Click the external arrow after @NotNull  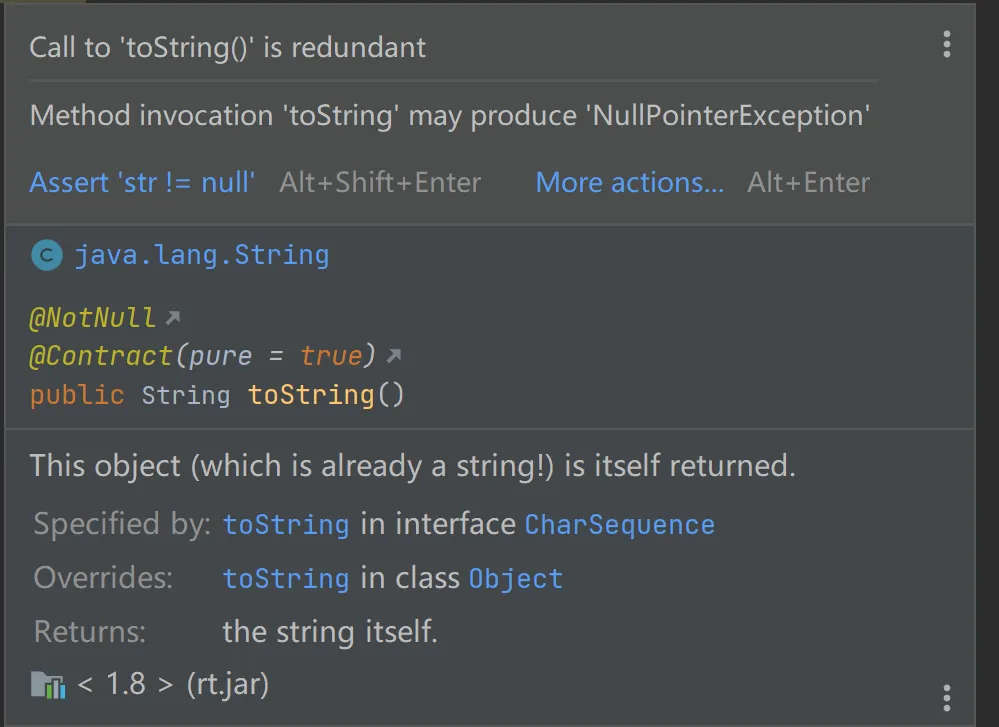click(173, 319)
